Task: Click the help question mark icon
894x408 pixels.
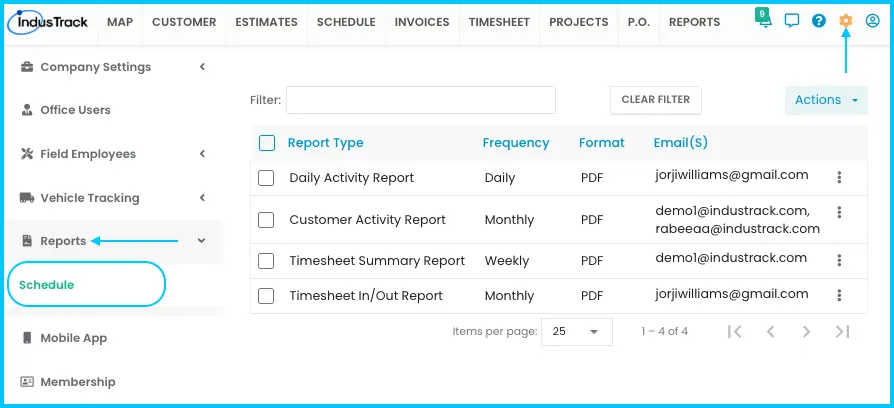Action: point(819,21)
